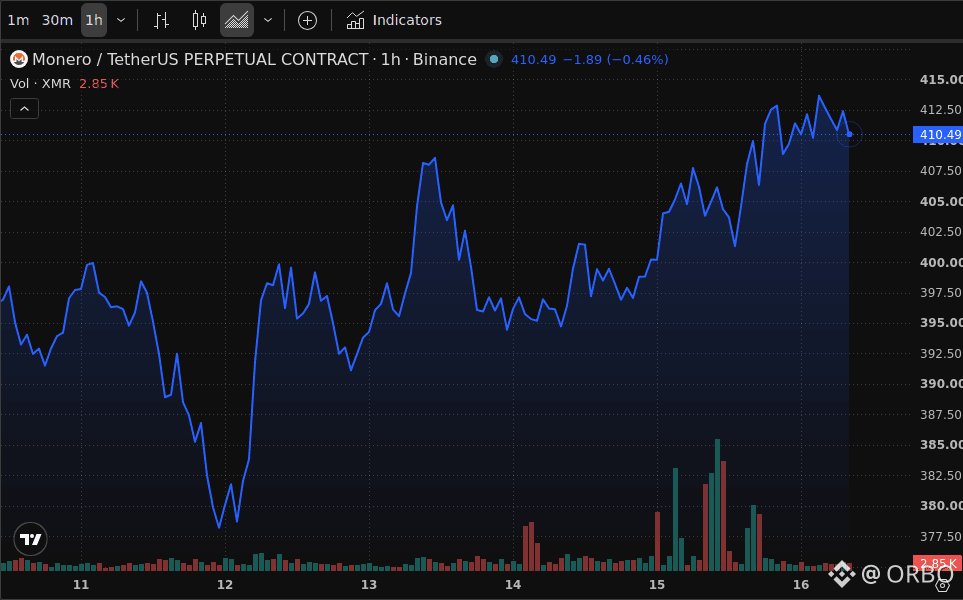Image resolution: width=963 pixels, height=600 pixels.
Task: Click the 405.00 price axis label
Action: coord(941,201)
